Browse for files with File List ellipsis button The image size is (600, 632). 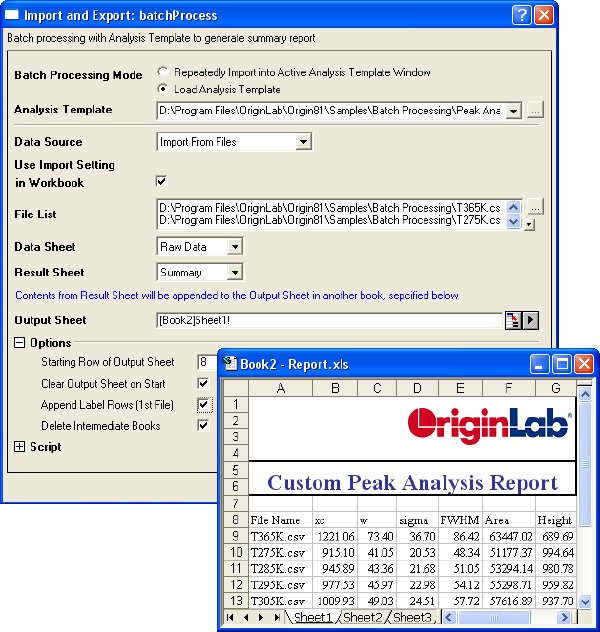pos(535,206)
